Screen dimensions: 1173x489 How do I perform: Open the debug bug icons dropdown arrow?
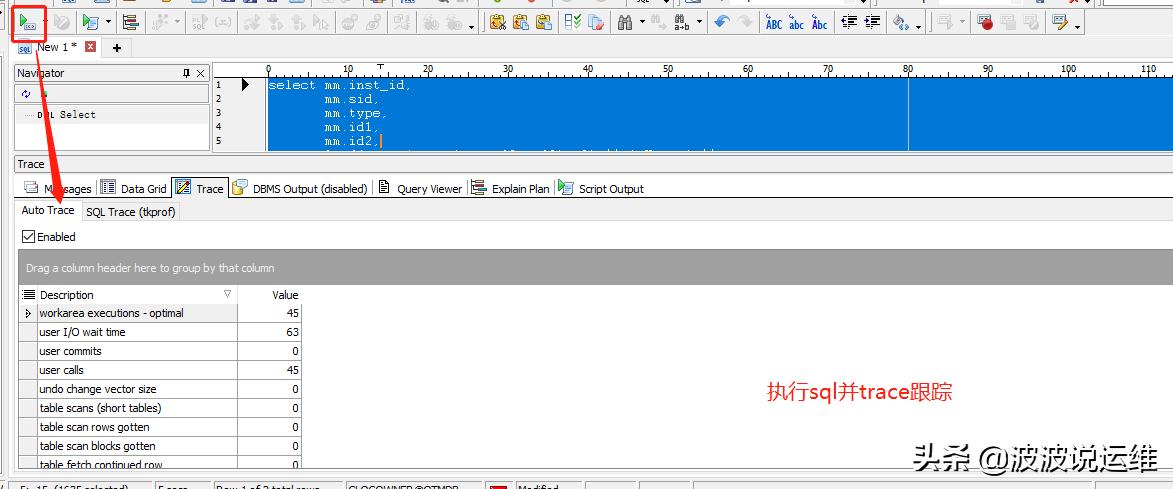tap(472, 26)
